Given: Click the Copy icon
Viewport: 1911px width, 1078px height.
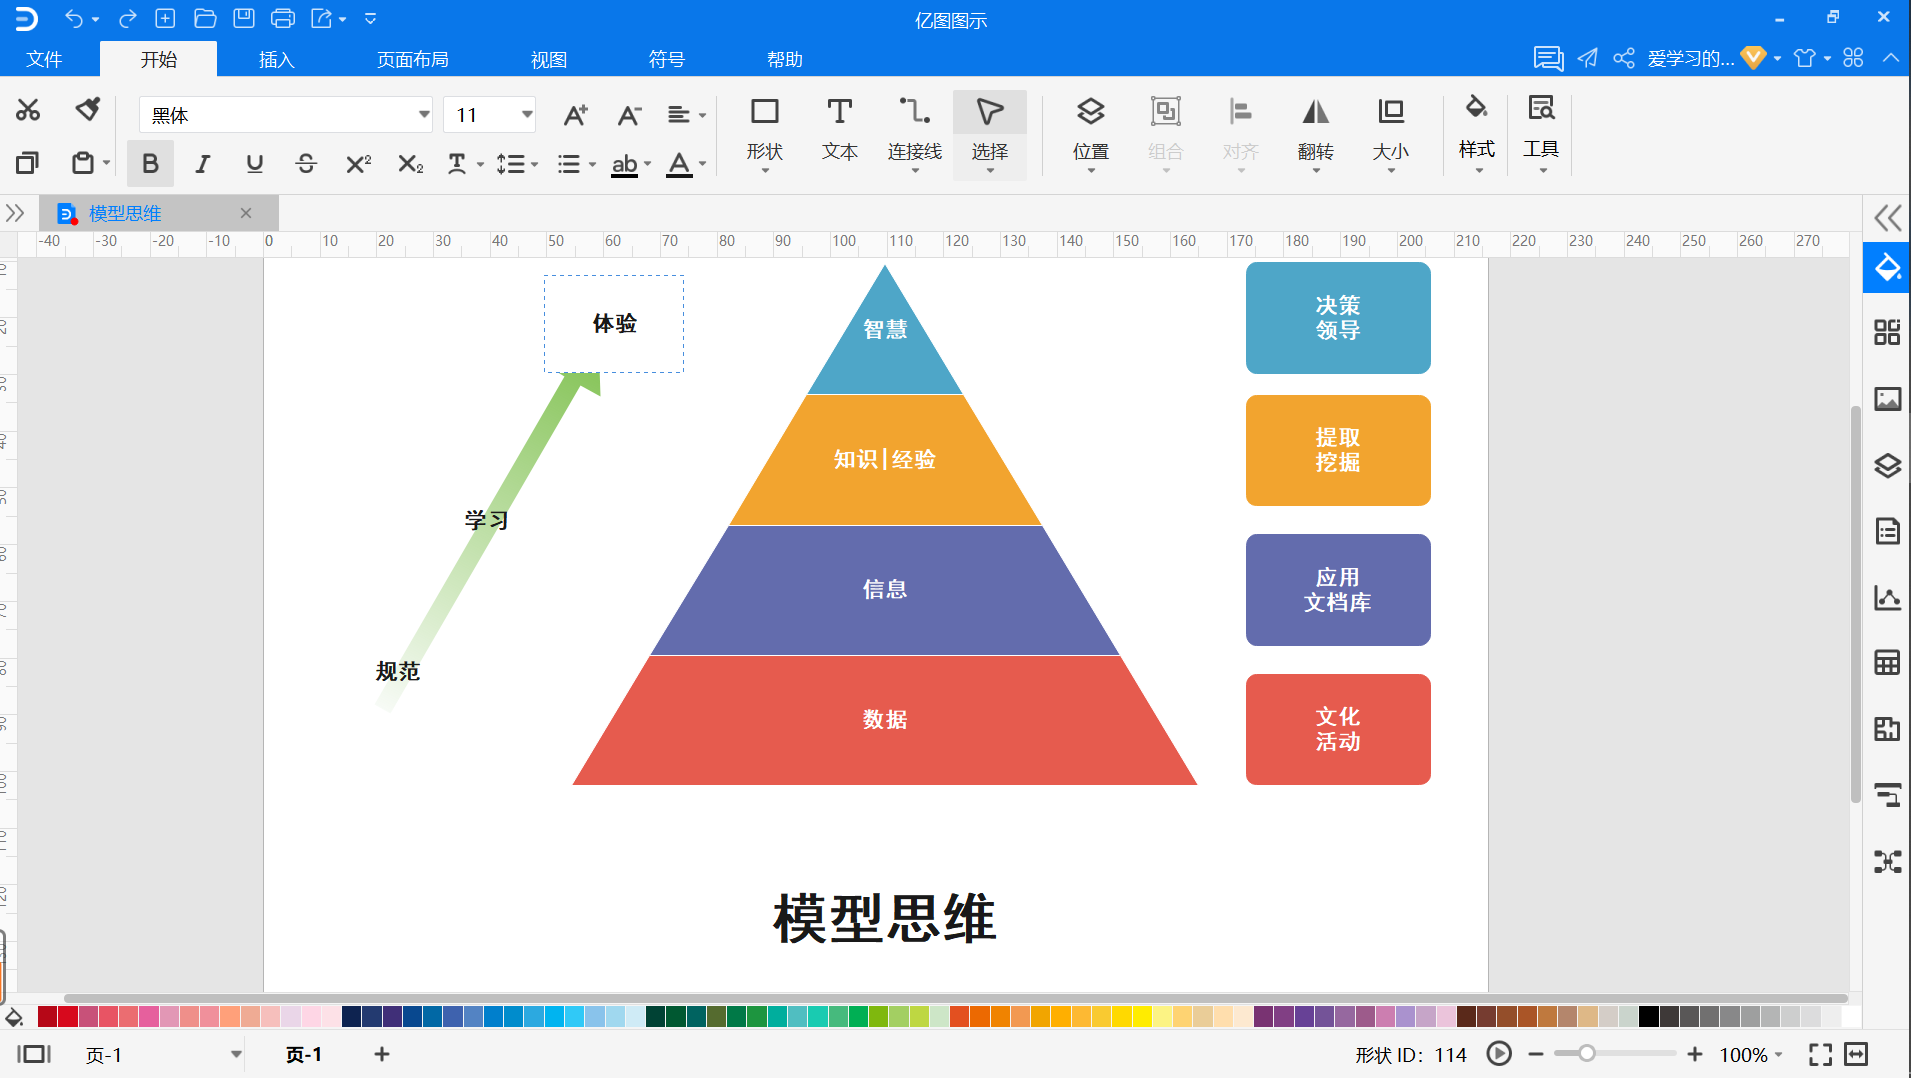Looking at the screenshot, I should [28, 162].
